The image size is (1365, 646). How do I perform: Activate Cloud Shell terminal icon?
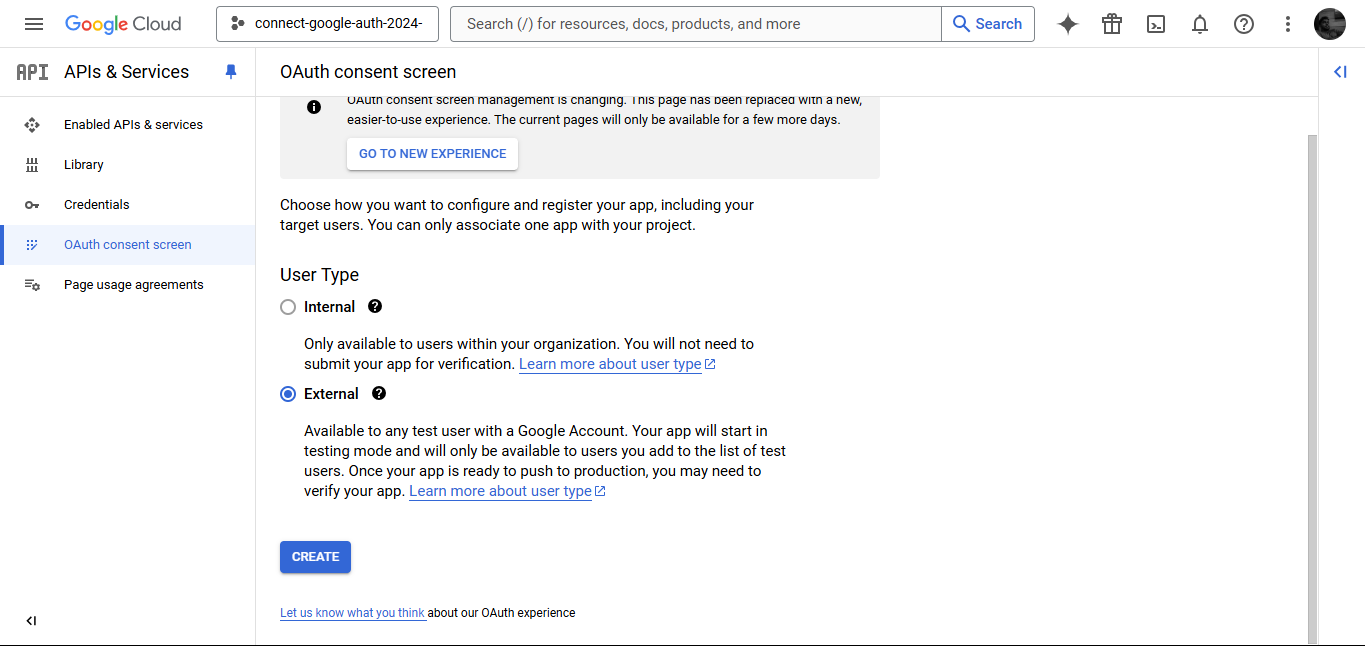tap(1155, 23)
